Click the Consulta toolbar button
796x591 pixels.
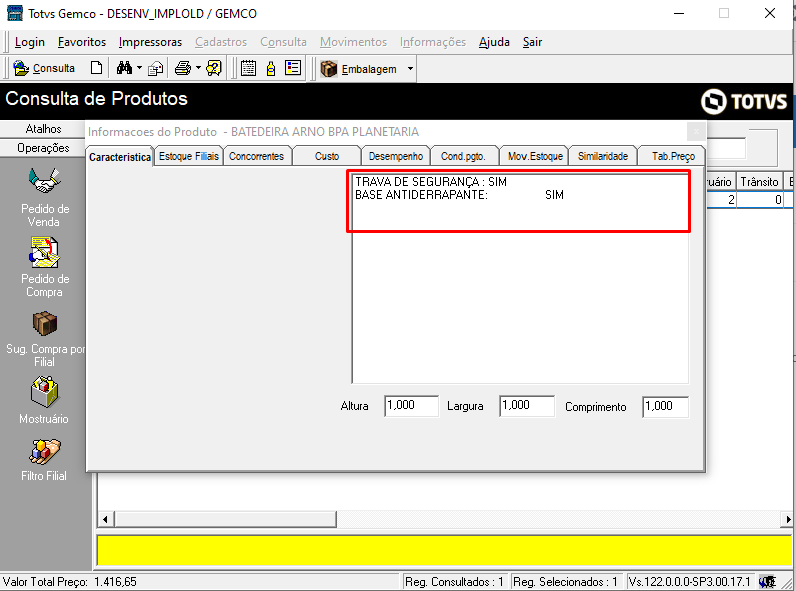point(44,68)
